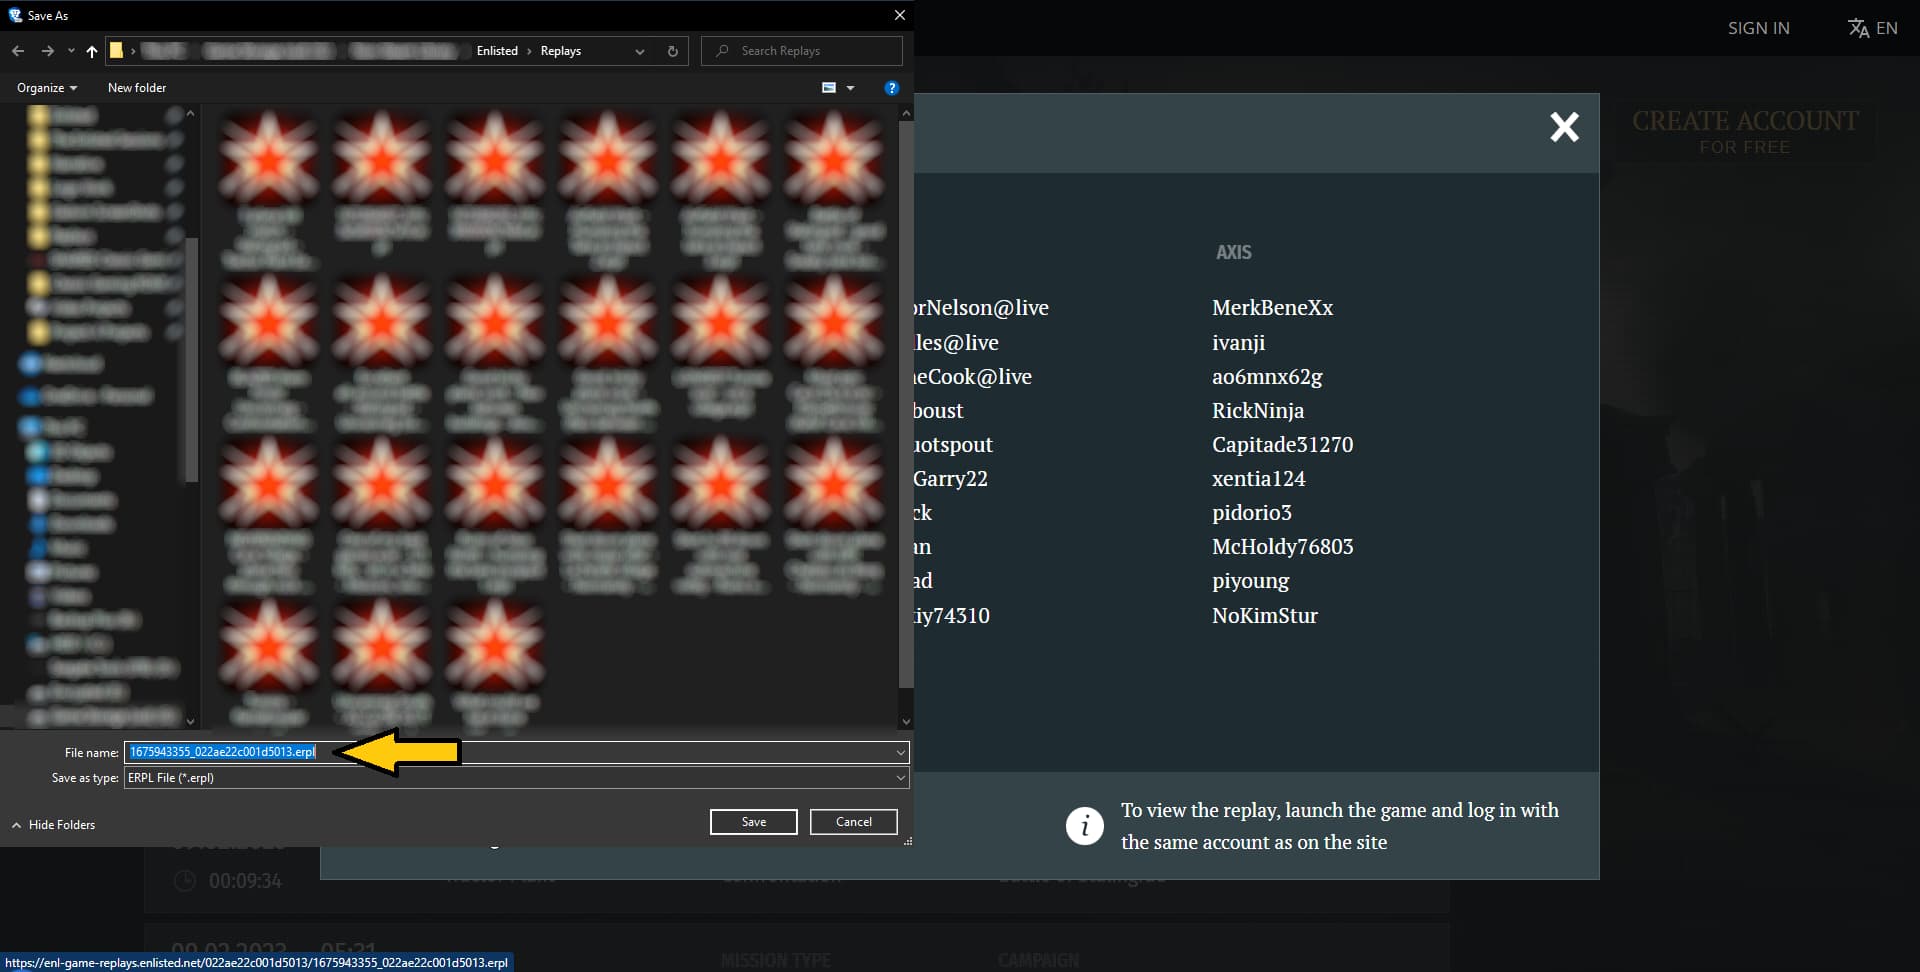
Task: Open the Organize menu
Action: [46, 88]
